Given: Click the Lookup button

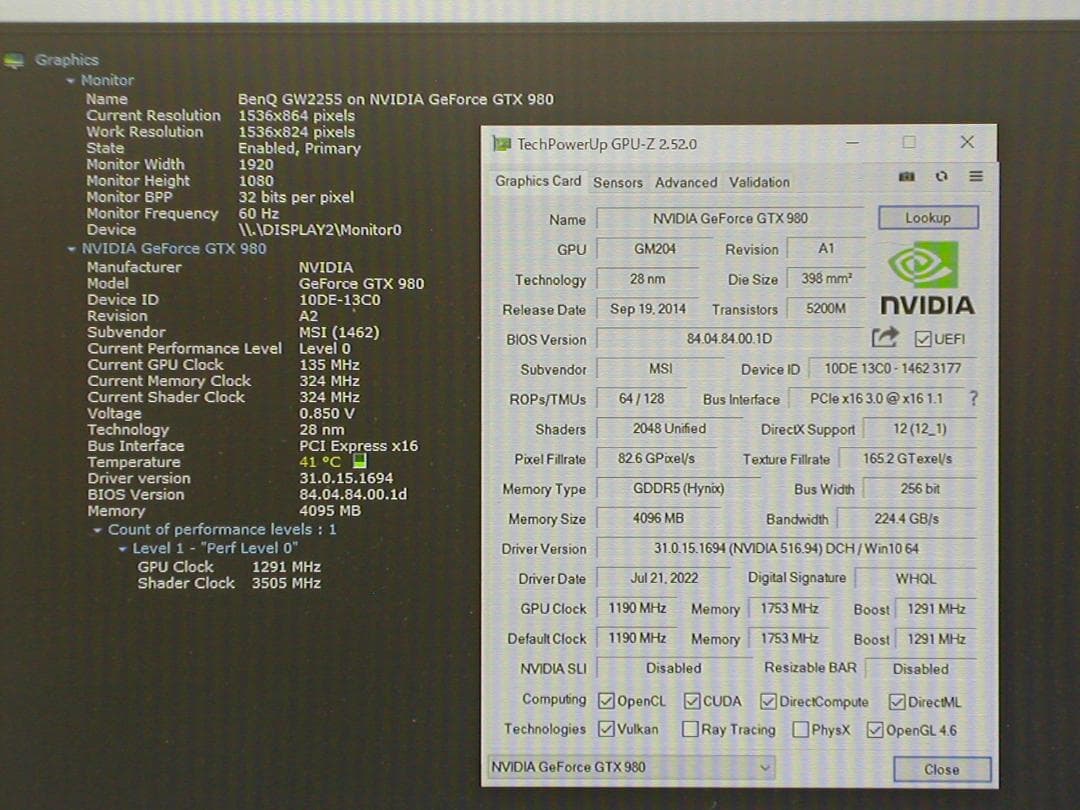Looking at the screenshot, I should coord(928,217).
